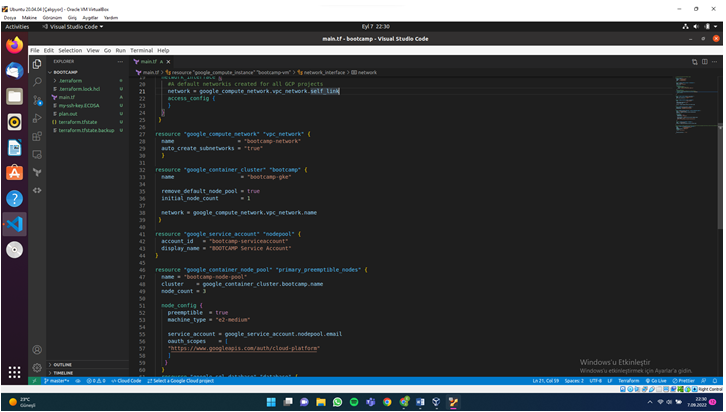Open the Help menu
This screenshot has height=412, width=726.
point(163,50)
